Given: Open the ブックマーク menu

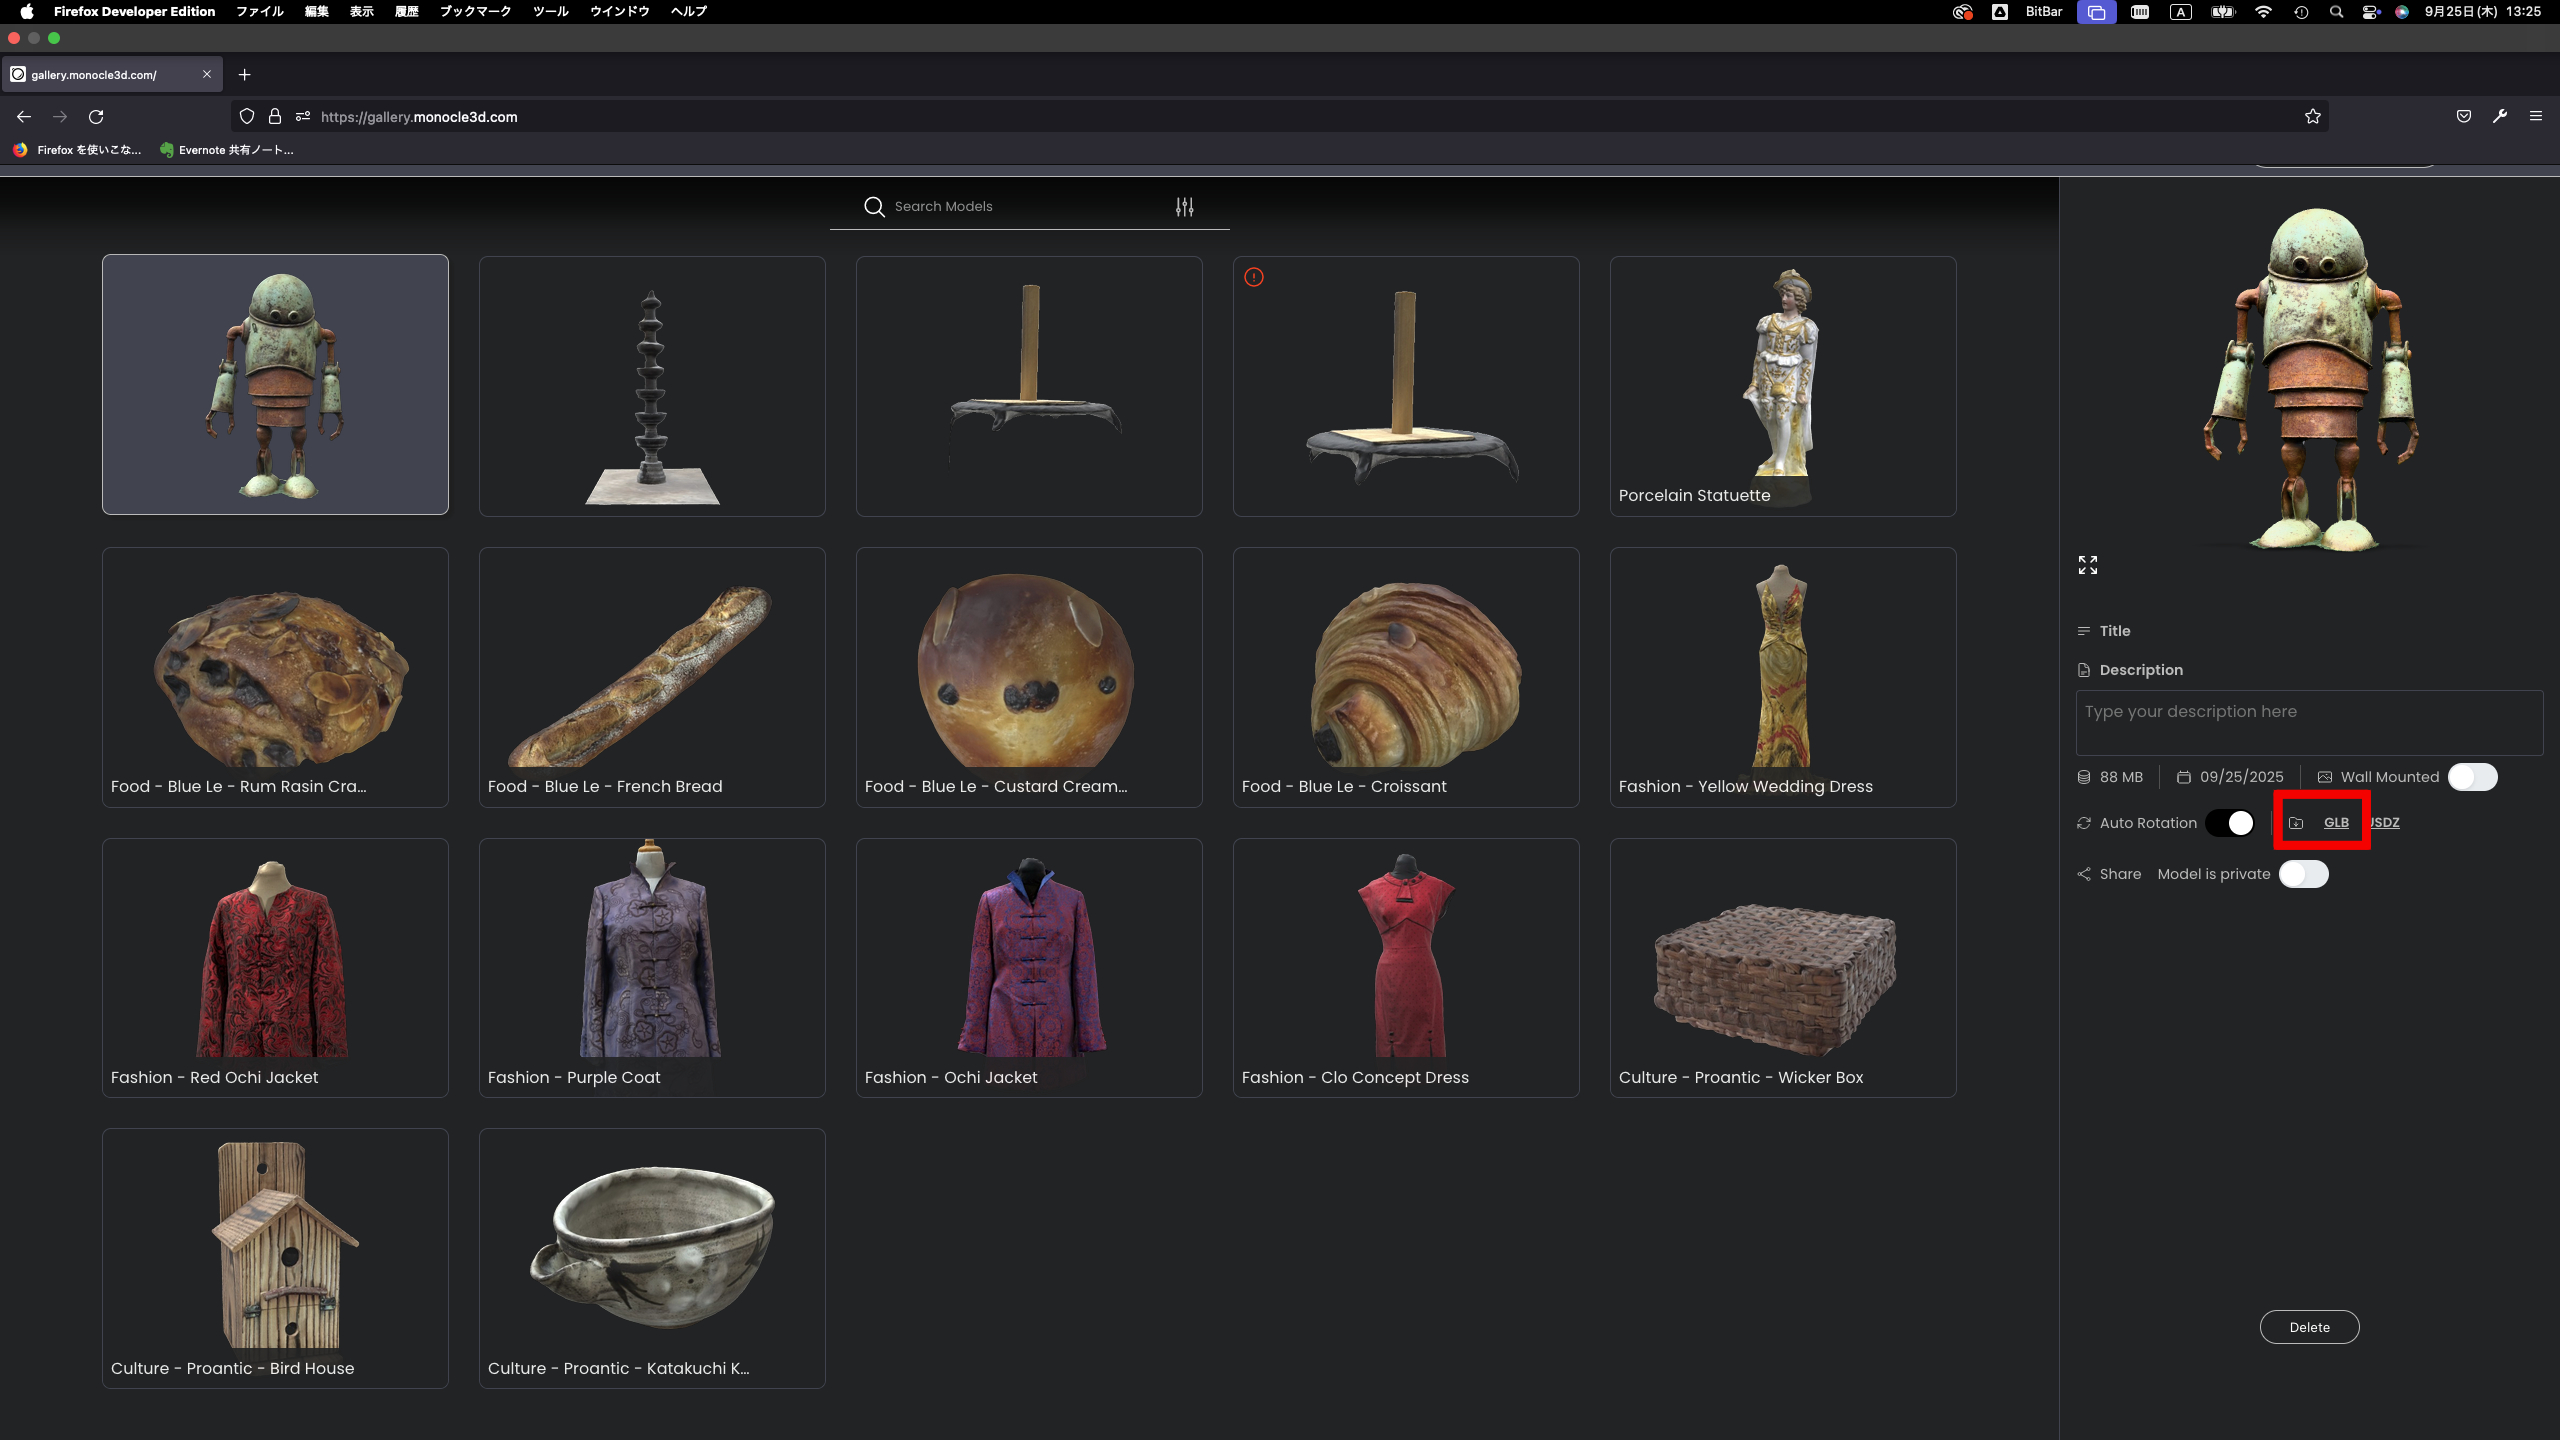Looking at the screenshot, I should [475, 11].
